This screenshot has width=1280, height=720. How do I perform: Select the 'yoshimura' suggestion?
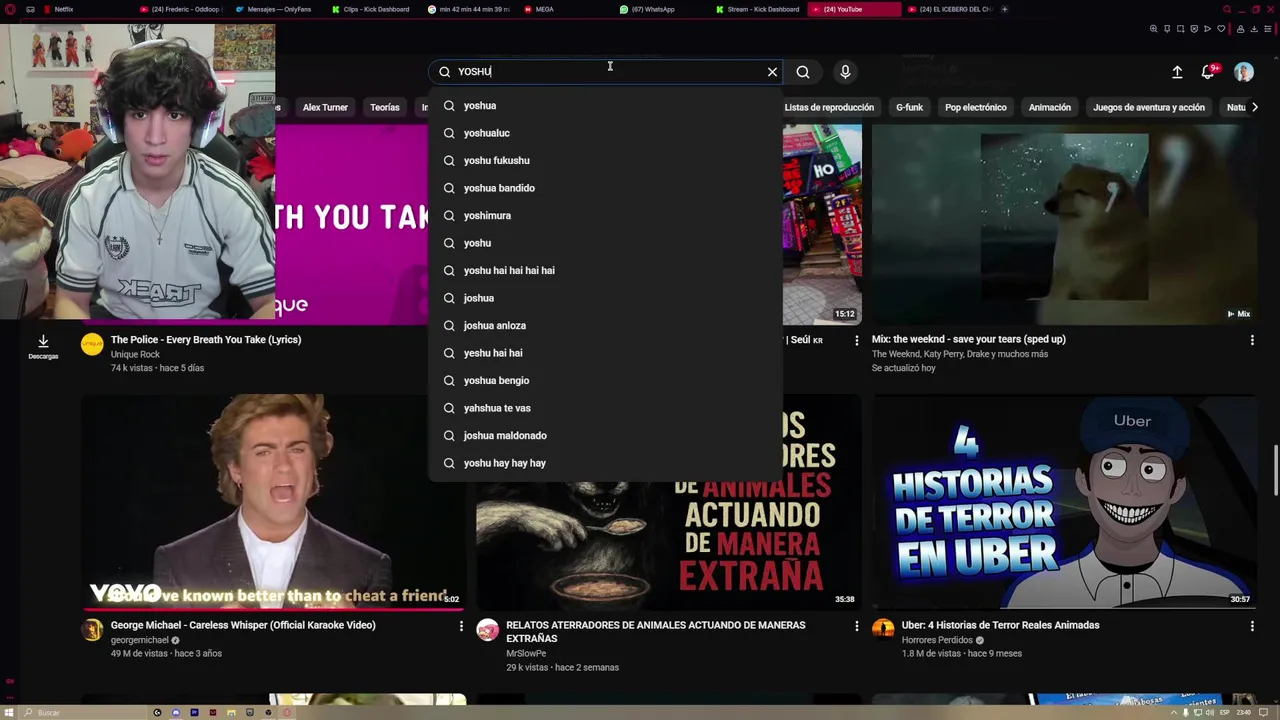tap(606, 216)
